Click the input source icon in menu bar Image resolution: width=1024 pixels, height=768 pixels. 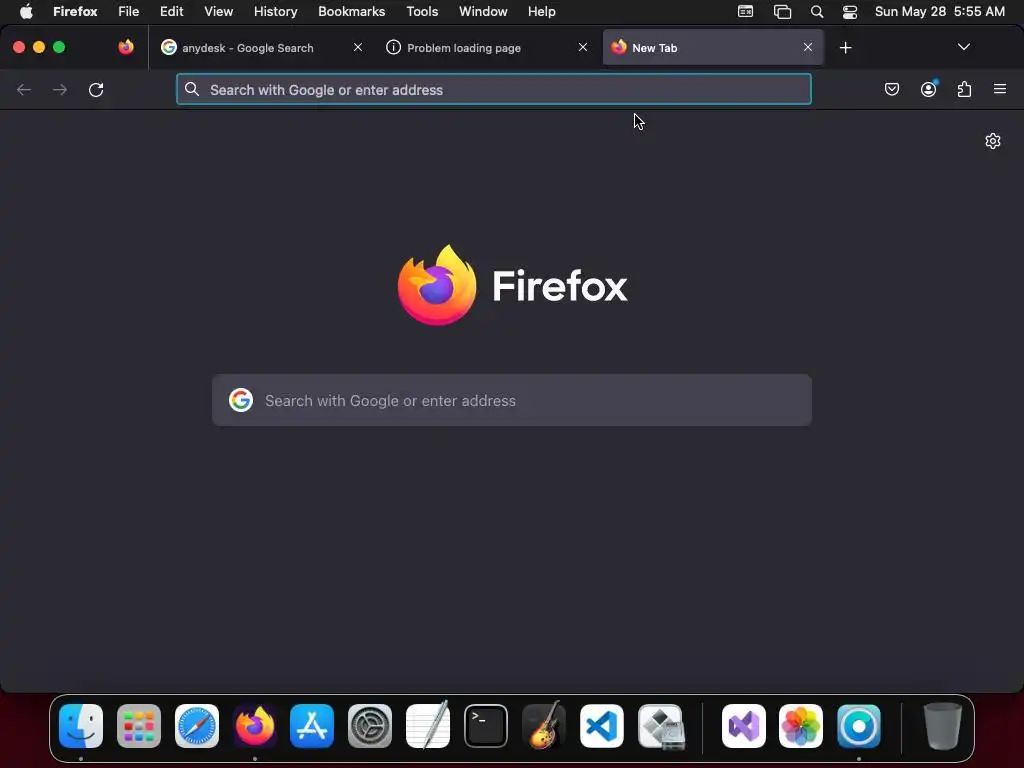745,11
